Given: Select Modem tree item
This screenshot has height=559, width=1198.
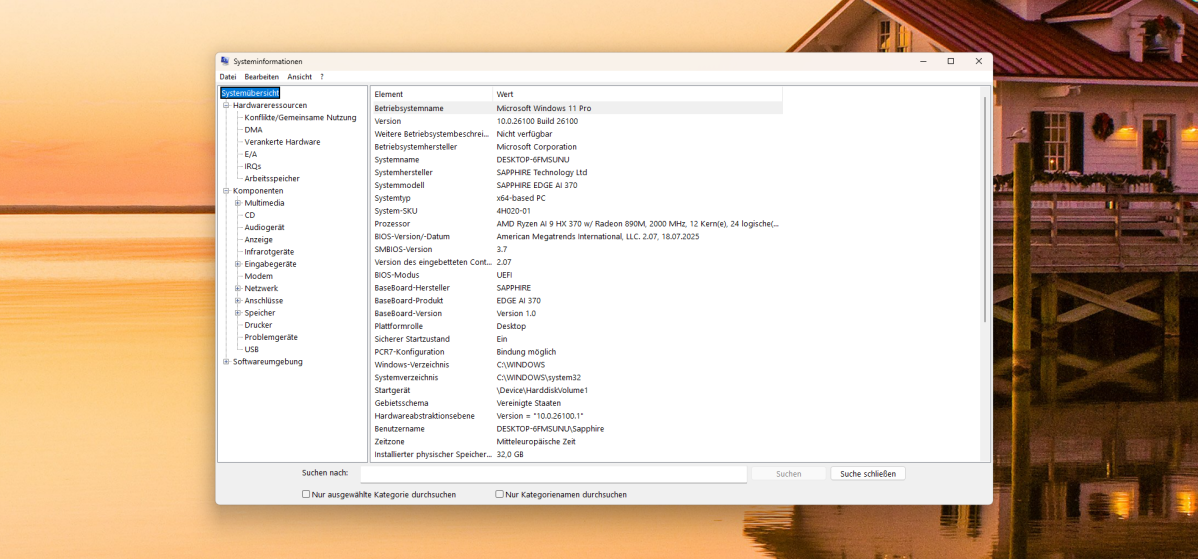Looking at the screenshot, I should (x=258, y=276).
